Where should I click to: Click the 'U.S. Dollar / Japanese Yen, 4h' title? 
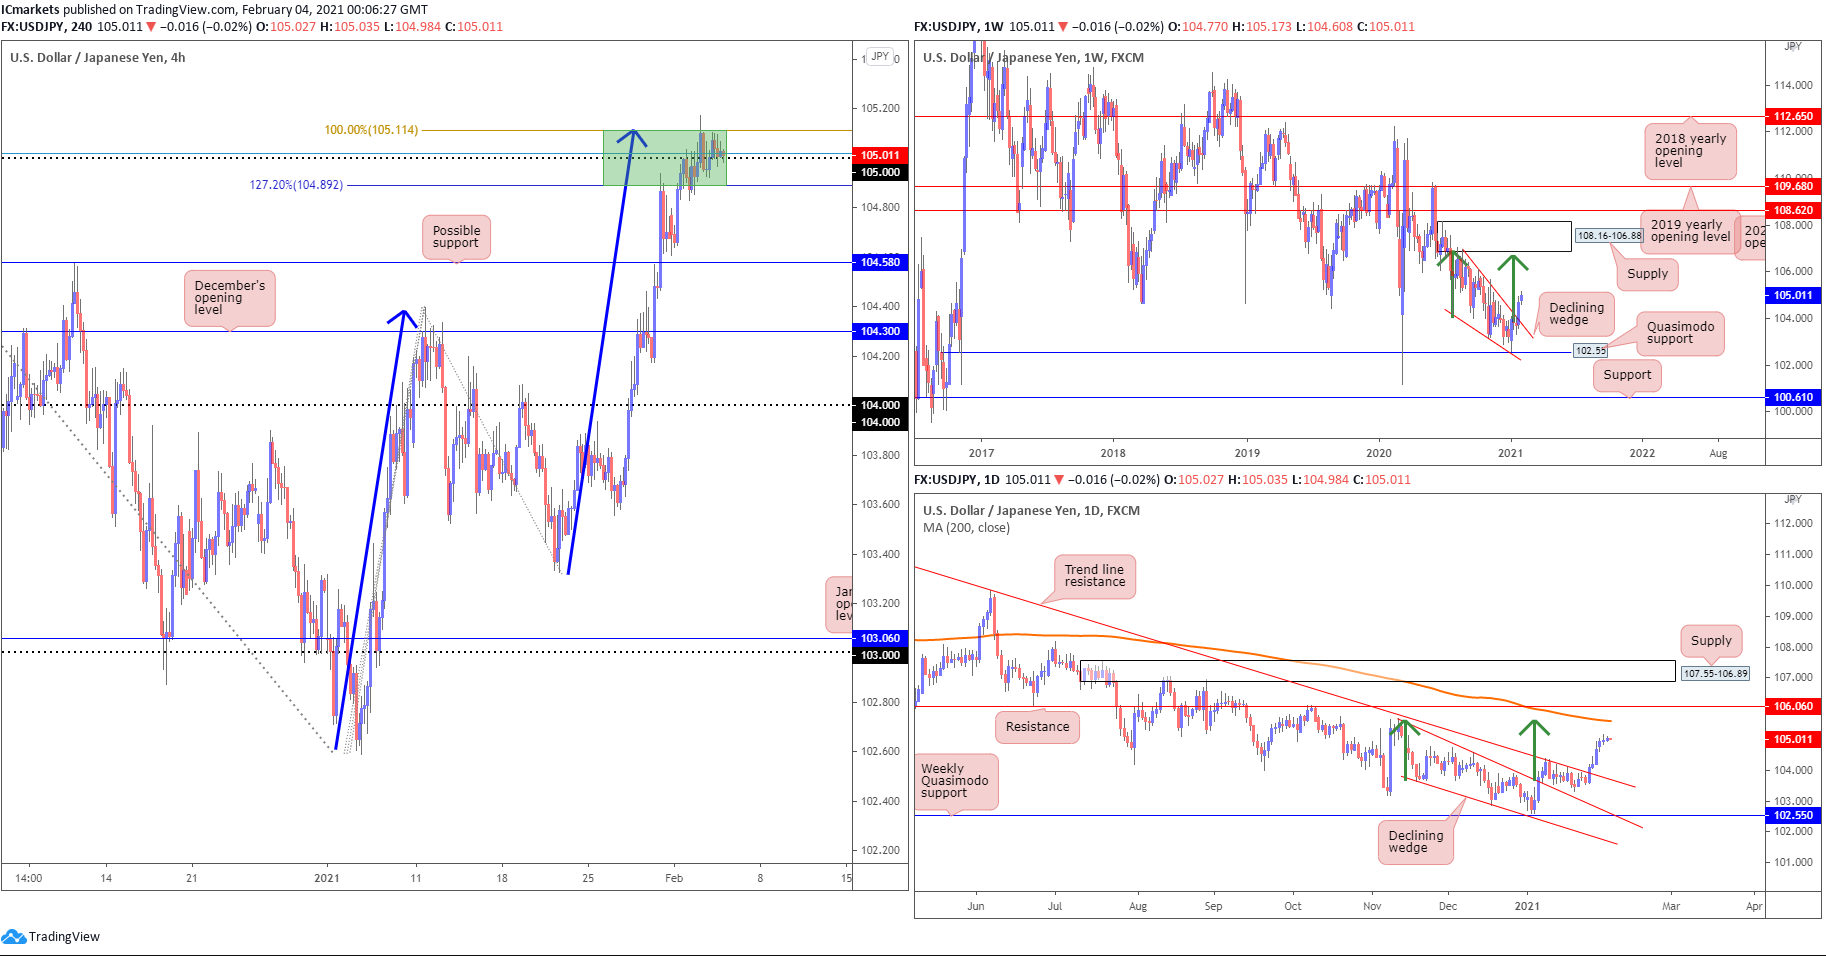tap(98, 58)
